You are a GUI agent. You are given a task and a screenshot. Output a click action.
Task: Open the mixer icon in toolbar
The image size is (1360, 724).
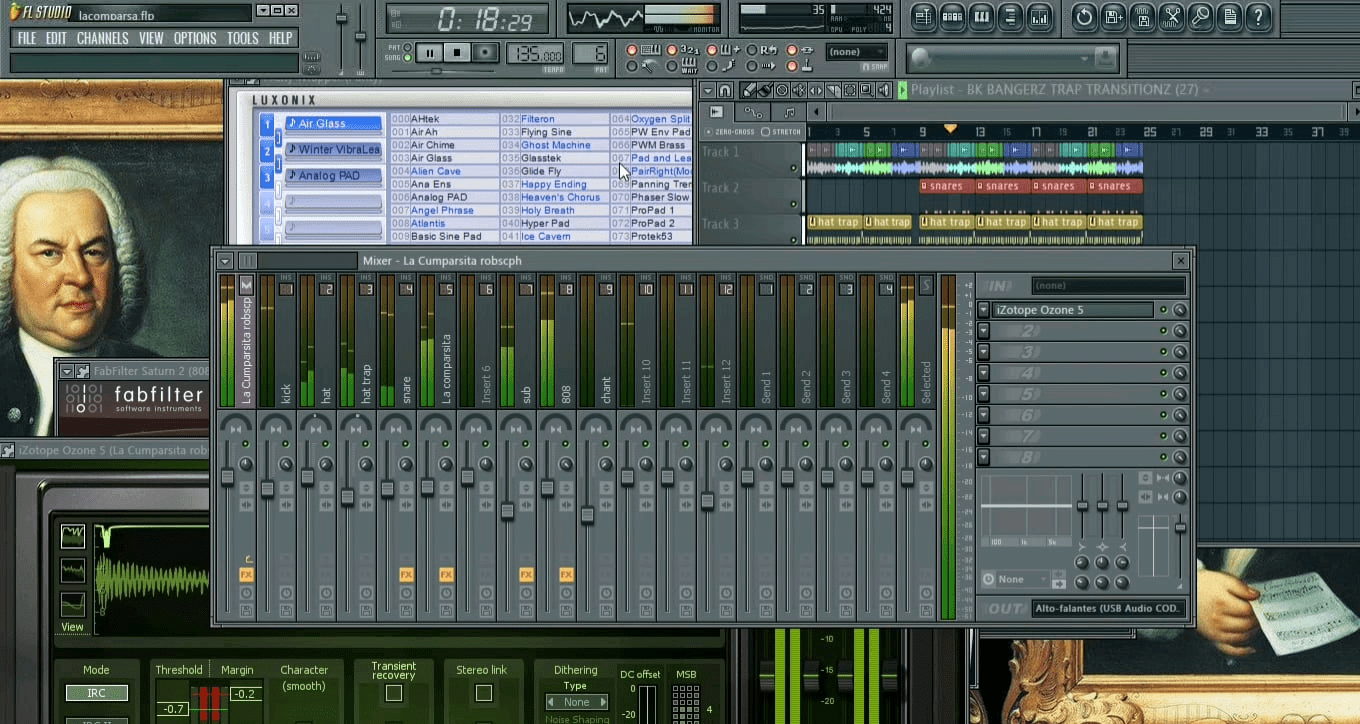tap(1040, 17)
